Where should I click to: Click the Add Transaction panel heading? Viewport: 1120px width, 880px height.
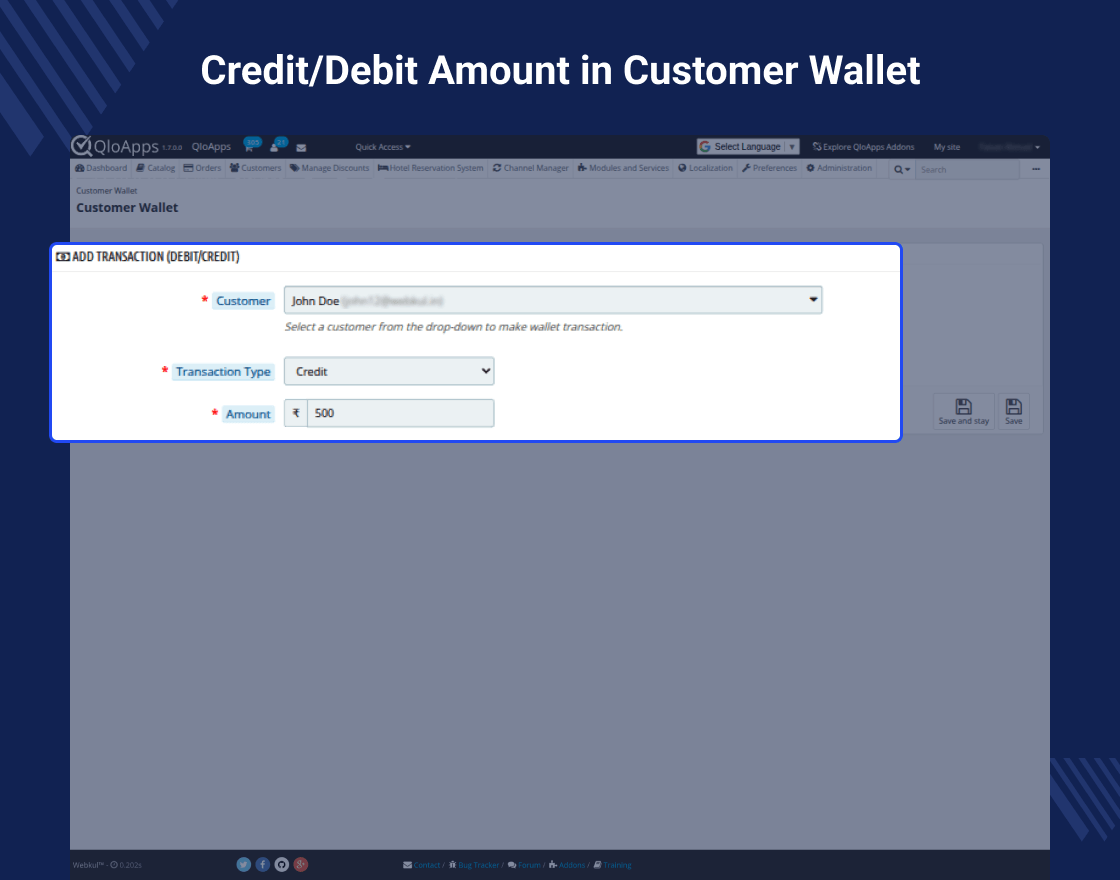point(148,256)
